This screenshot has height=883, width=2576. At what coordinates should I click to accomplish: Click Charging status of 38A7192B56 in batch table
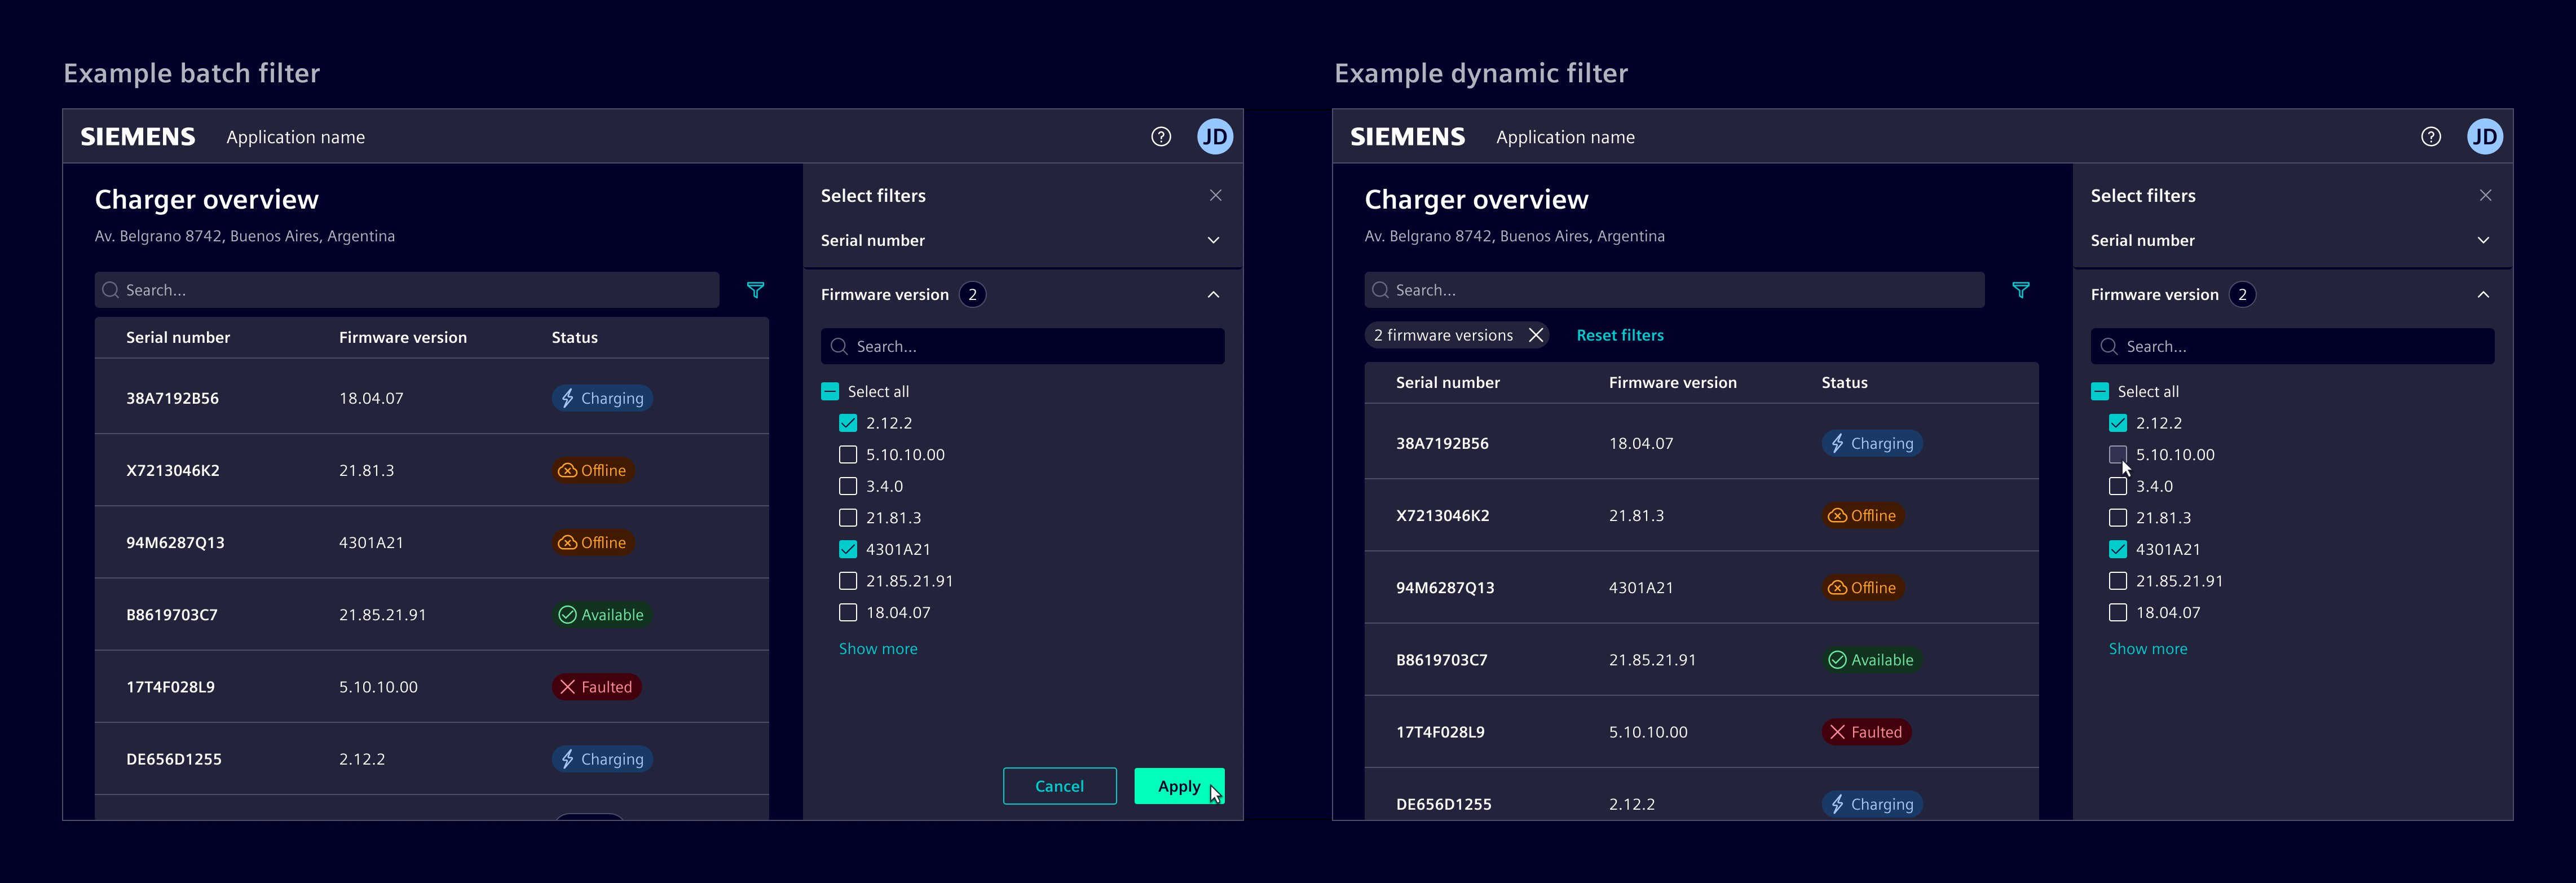tap(602, 398)
